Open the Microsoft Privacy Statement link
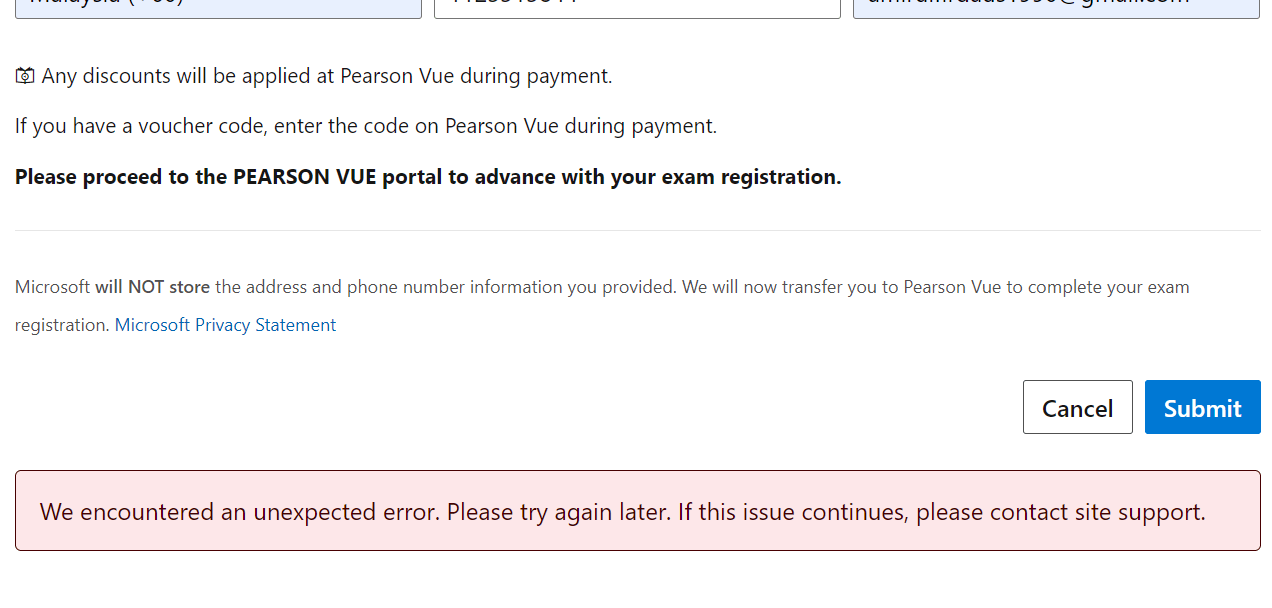The image size is (1272, 608). pyautogui.click(x=225, y=325)
